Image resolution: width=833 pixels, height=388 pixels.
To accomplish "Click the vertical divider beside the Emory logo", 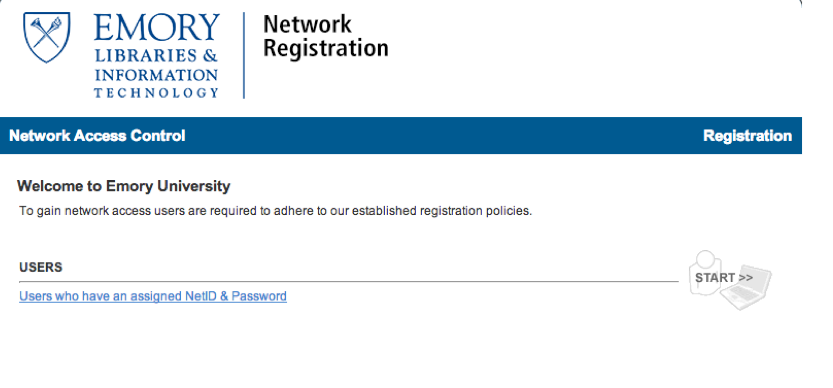I will click(244, 55).
